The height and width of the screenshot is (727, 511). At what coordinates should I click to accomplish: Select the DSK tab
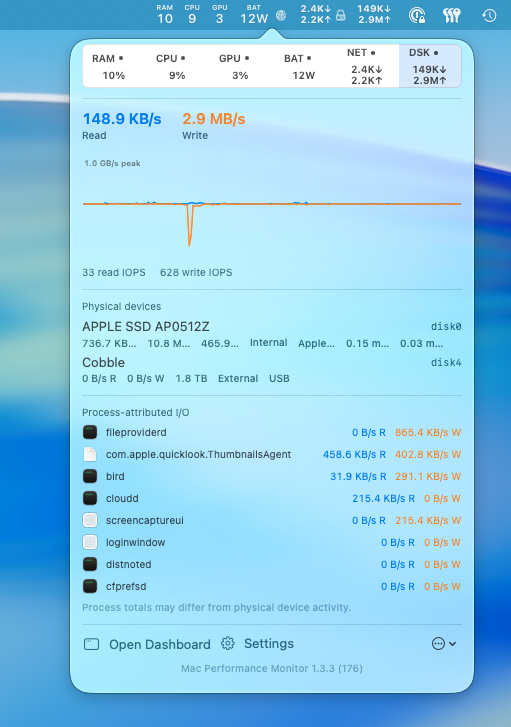(430, 66)
